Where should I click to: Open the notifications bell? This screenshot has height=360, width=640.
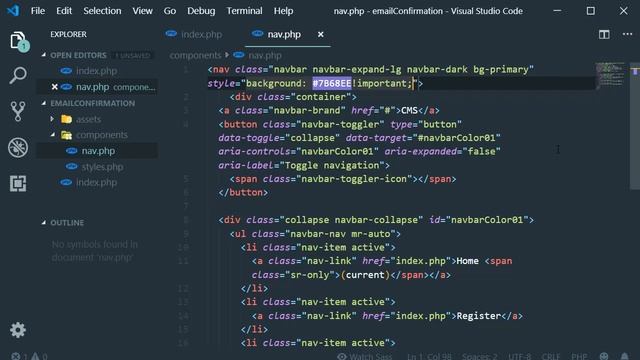(x=624, y=356)
